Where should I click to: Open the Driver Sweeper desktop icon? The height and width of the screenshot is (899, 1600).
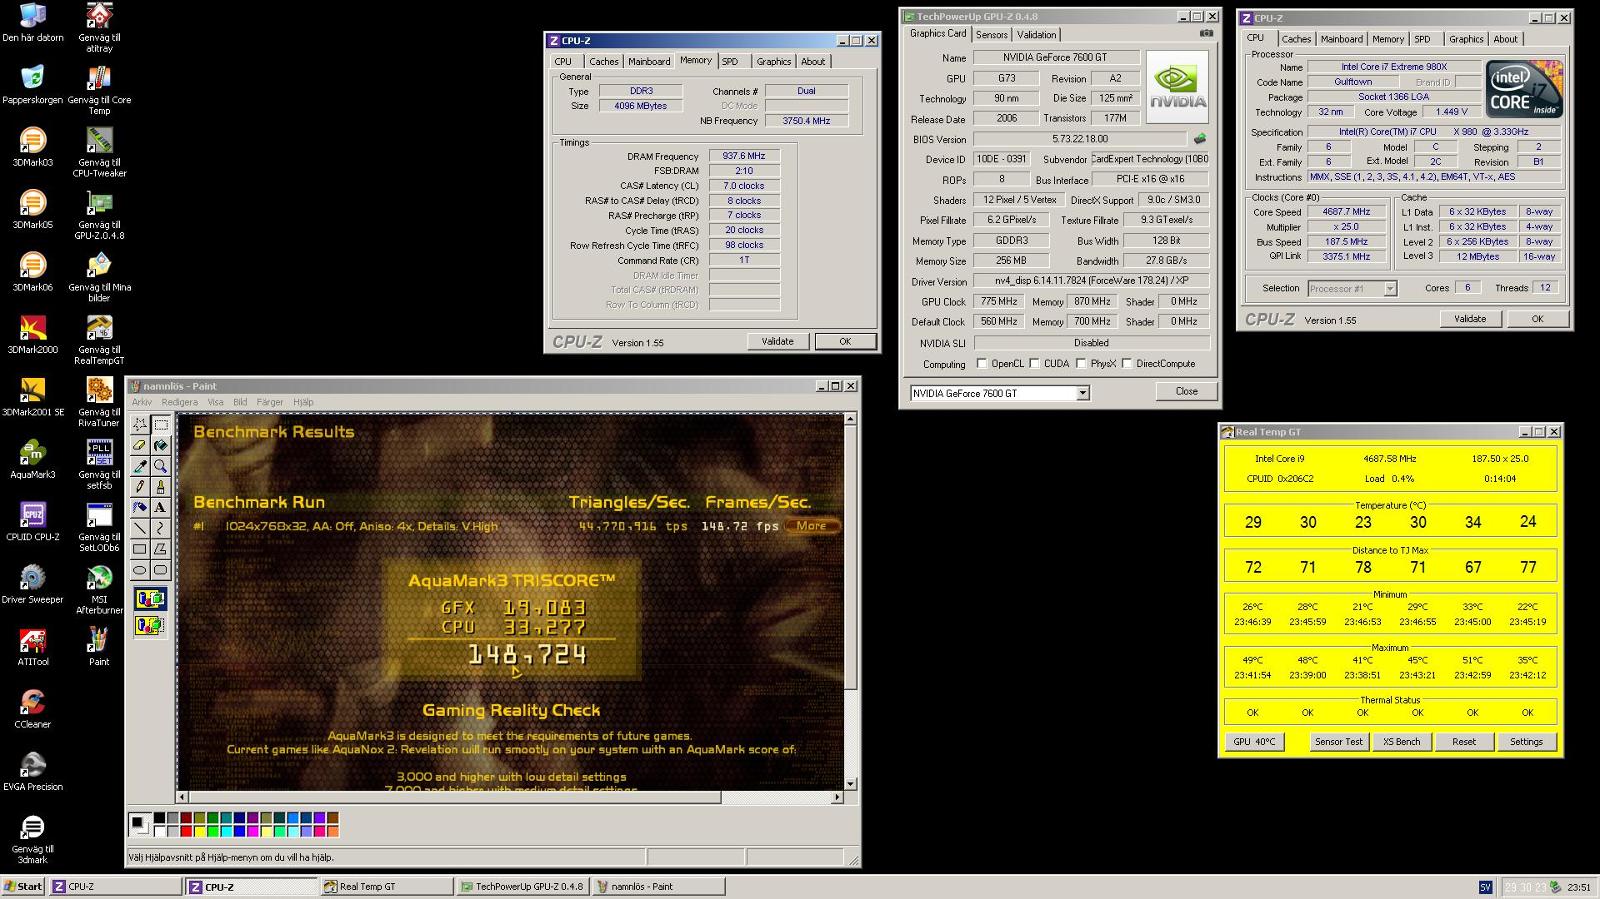point(32,584)
